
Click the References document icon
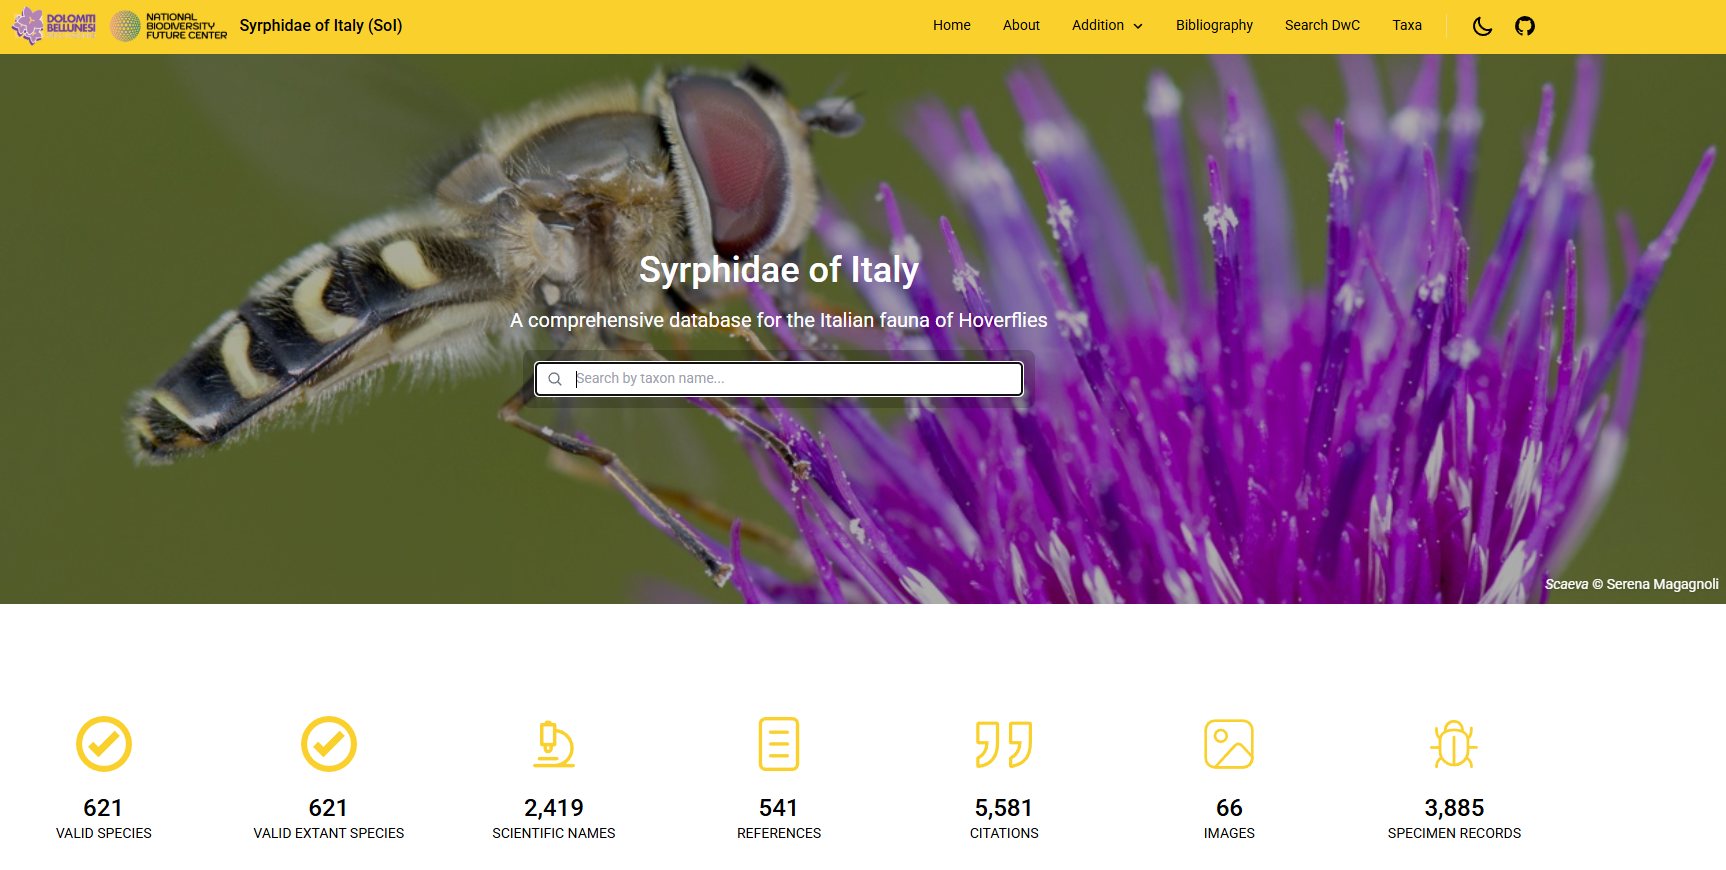779,744
